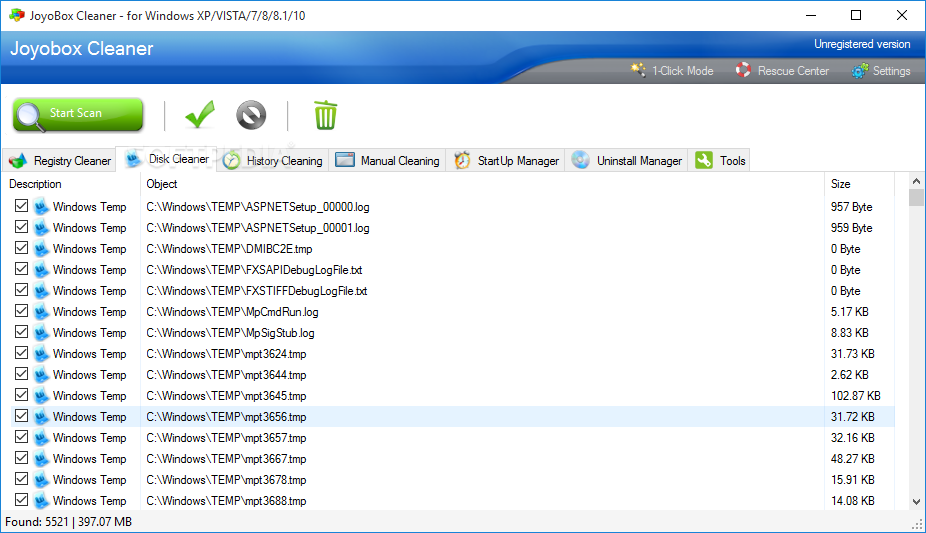The width and height of the screenshot is (926, 533).
Task: Open 1-Click Mode
Action: pyautogui.click(x=682, y=71)
